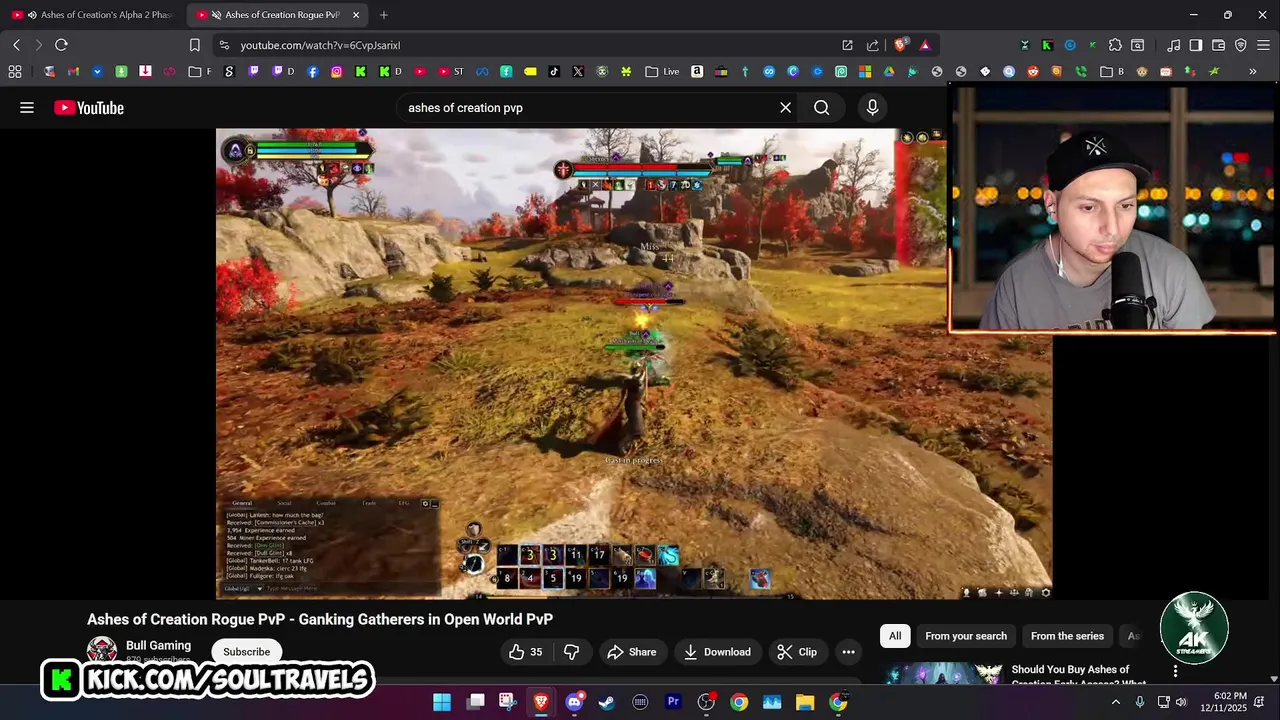The image size is (1280, 720).
Task: Clear the search query with X
Action: click(786, 108)
